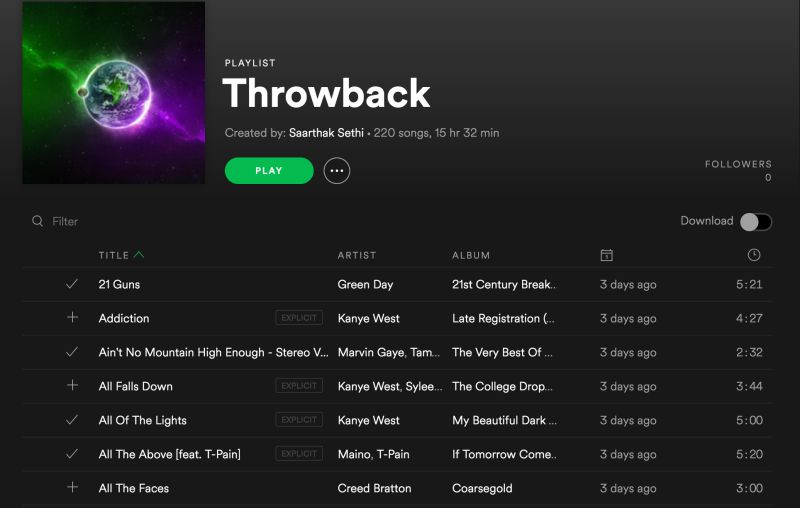
Task: Sort by date added calendar icon
Action: pos(607,255)
